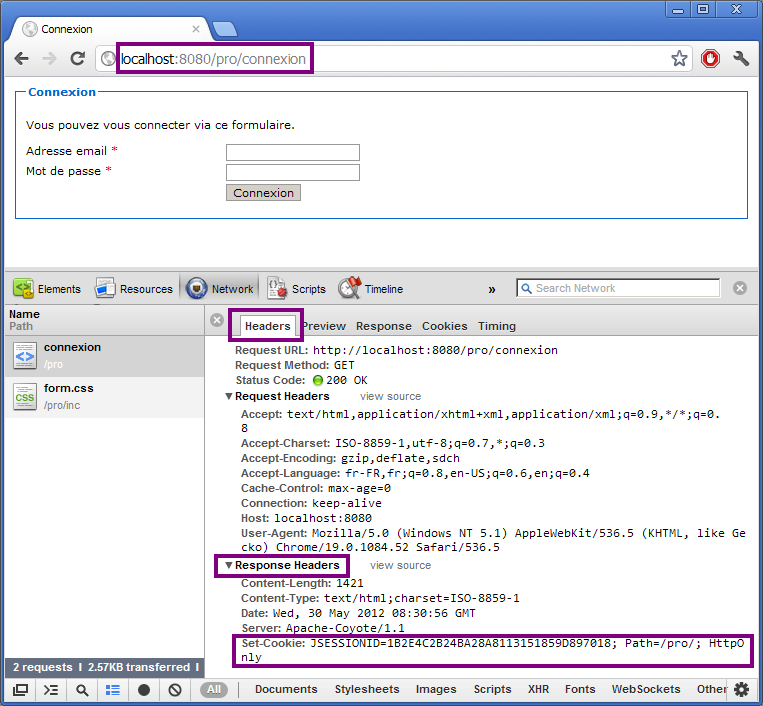
Task: Go forward with the browser forward arrow
Action: 49,59
